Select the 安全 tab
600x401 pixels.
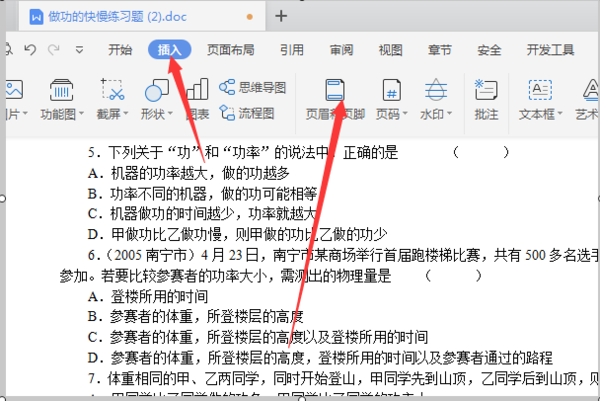(x=489, y=50)
